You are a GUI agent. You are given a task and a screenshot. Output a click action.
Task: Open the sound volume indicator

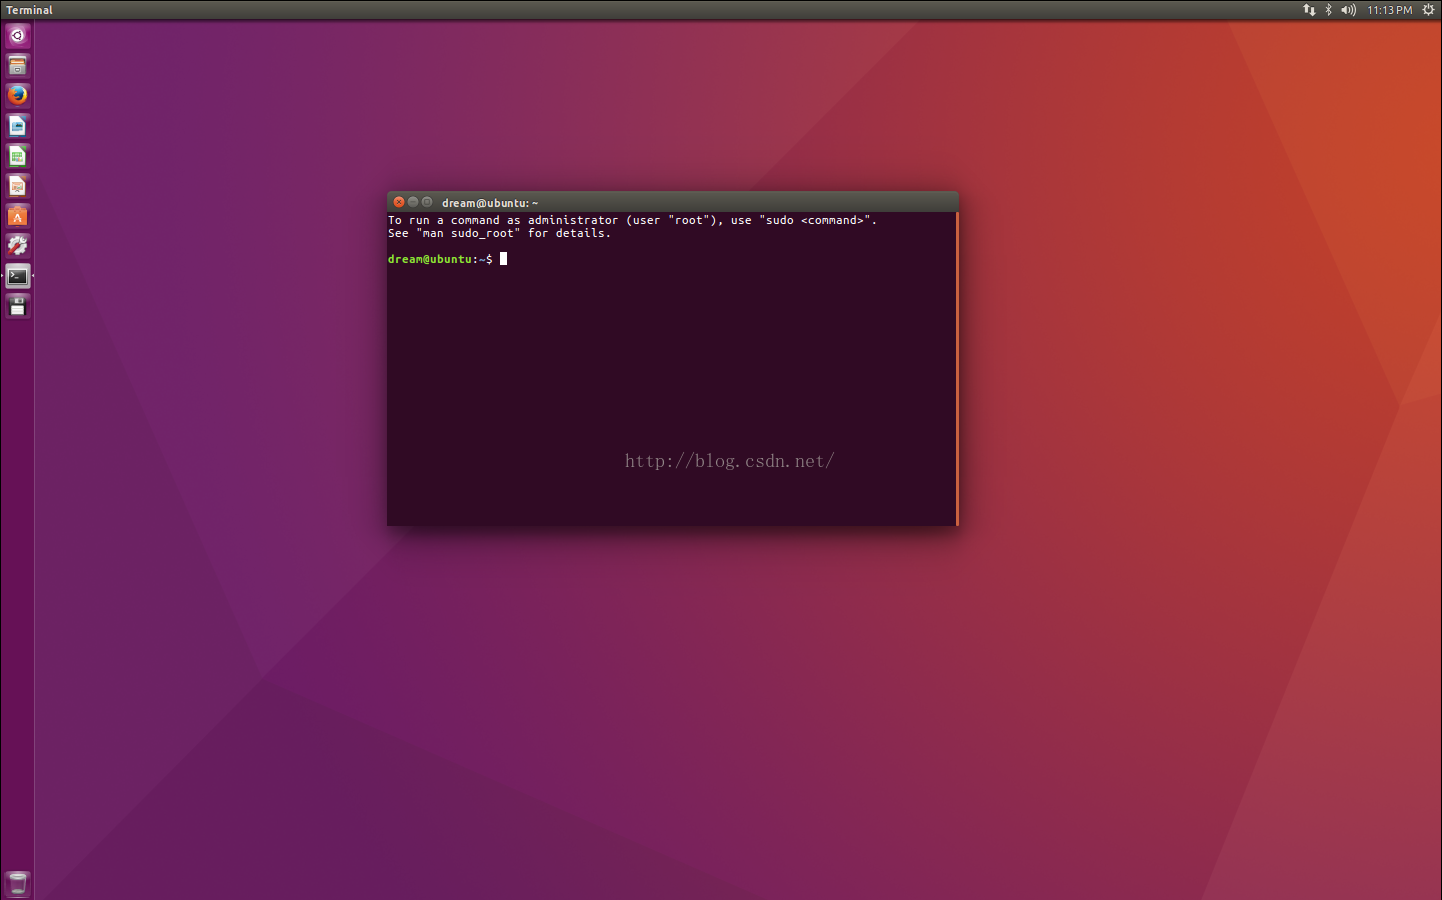tap(1348, 10)
